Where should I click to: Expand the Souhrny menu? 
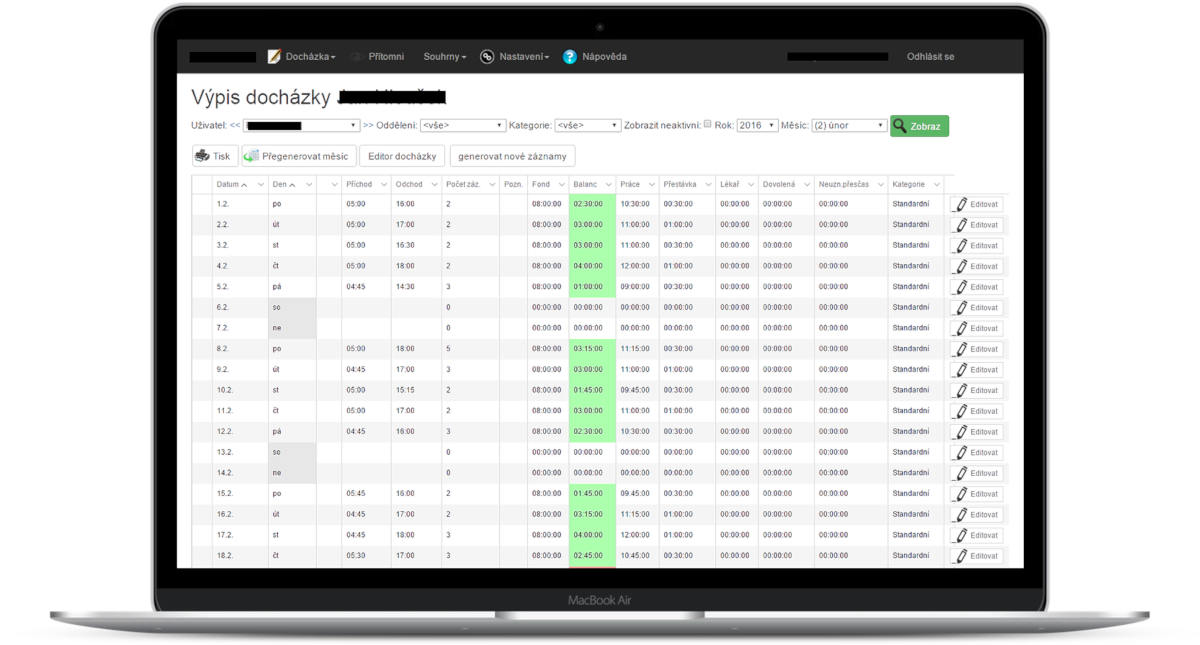point(445,57)
